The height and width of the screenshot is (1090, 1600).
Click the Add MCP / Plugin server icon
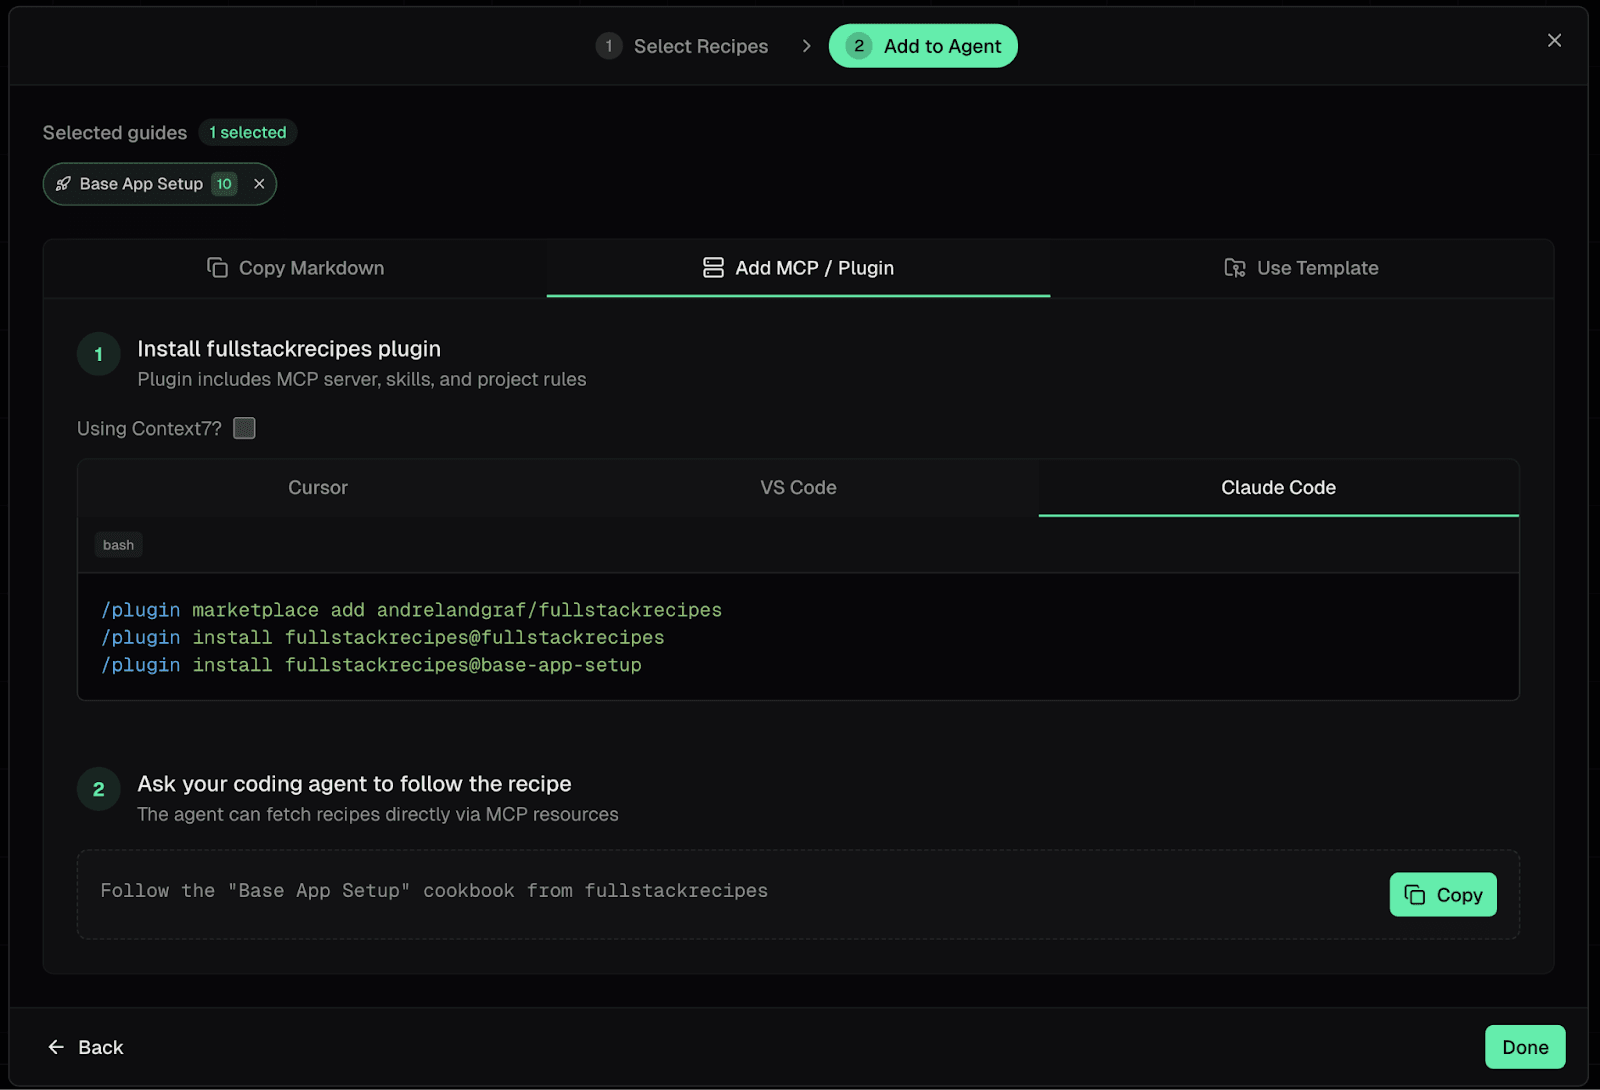tap(713, 268)
